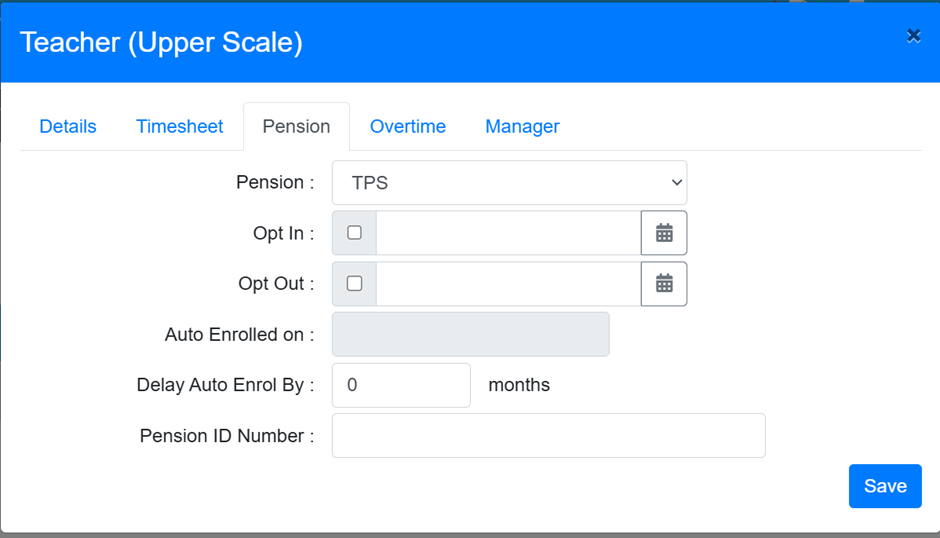Tick the Opt Out checkbox
This screenshot has width=940, height=538.
(x=354, y=284)
